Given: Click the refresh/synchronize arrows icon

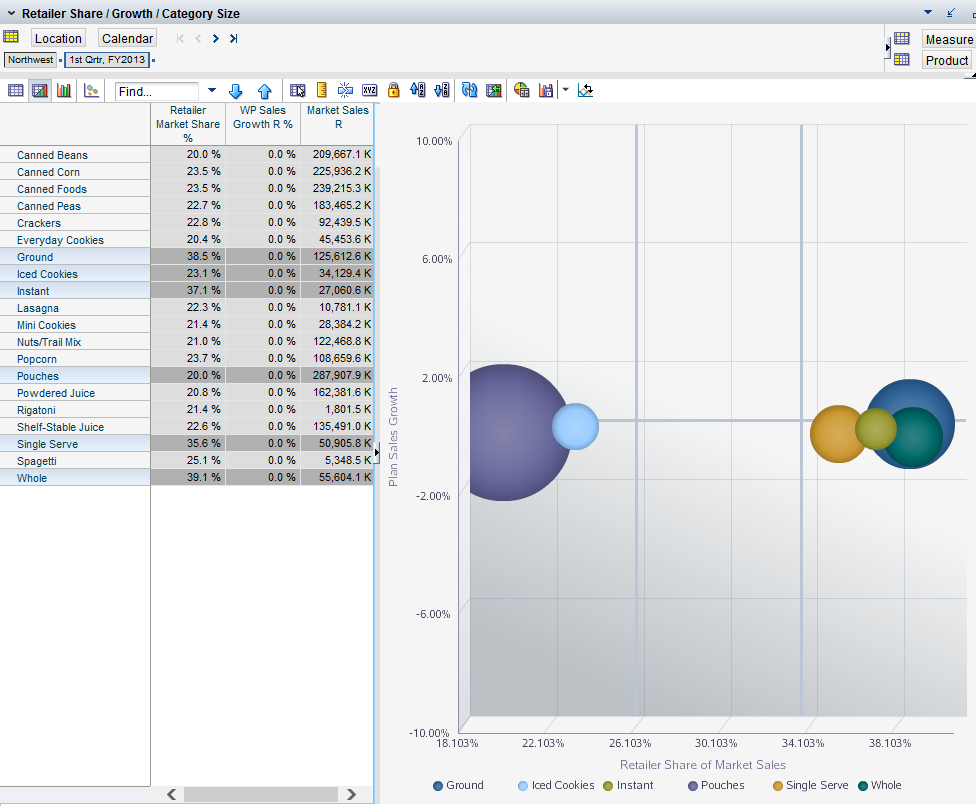Looking at the screenshot, I should point(469,90).
